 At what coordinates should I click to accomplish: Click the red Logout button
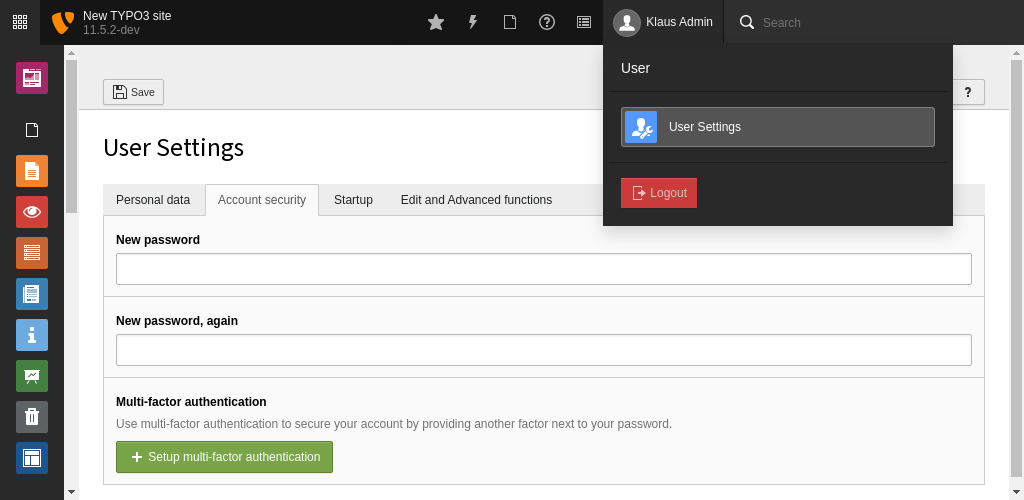coord(659,193)
